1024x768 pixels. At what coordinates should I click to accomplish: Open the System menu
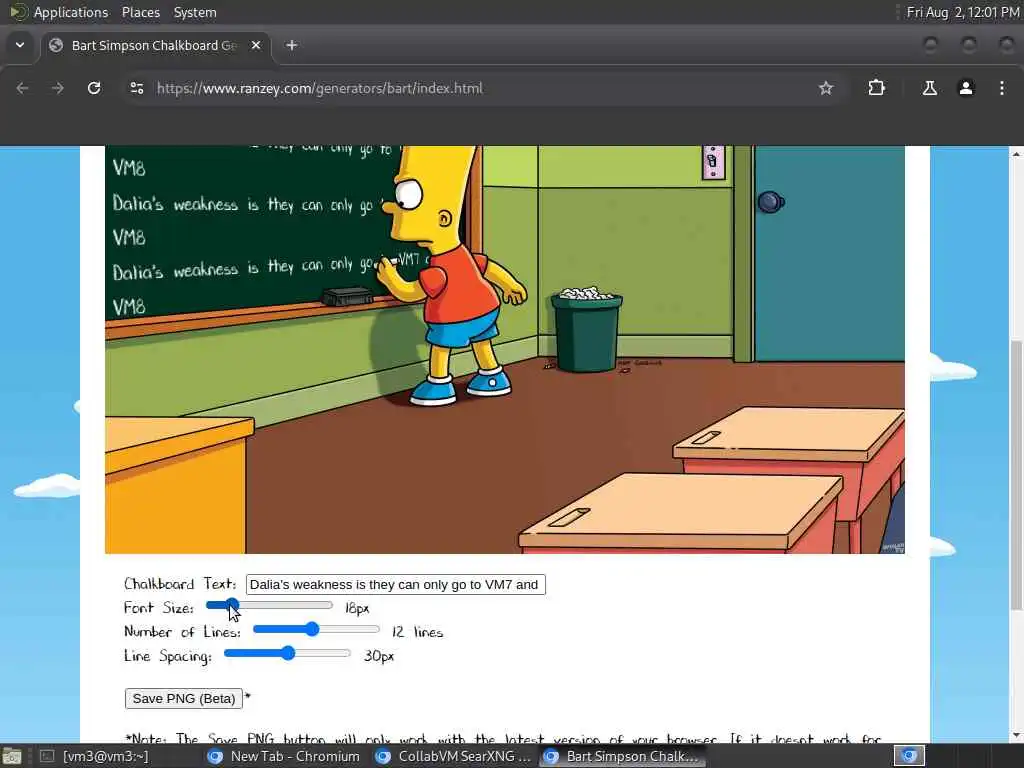[195, 12]
